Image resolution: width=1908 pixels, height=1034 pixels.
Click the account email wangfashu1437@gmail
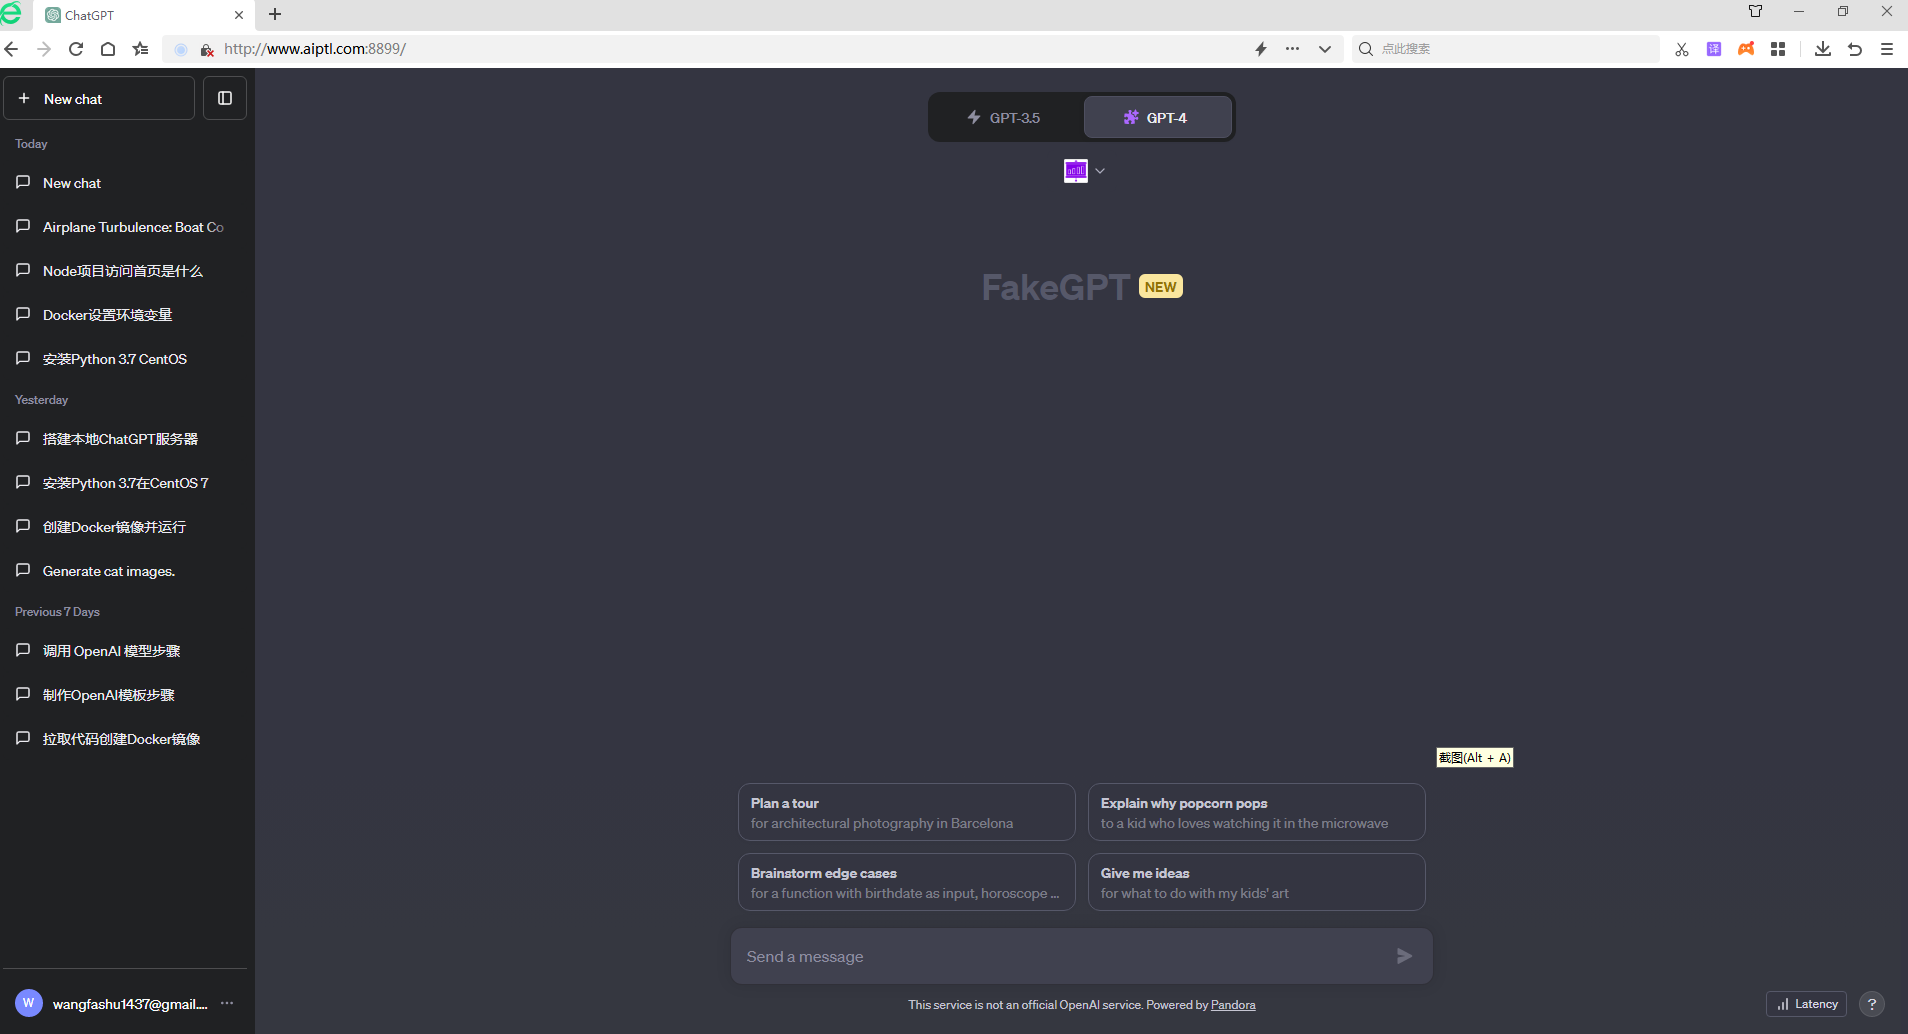[x=130, y=1004]
